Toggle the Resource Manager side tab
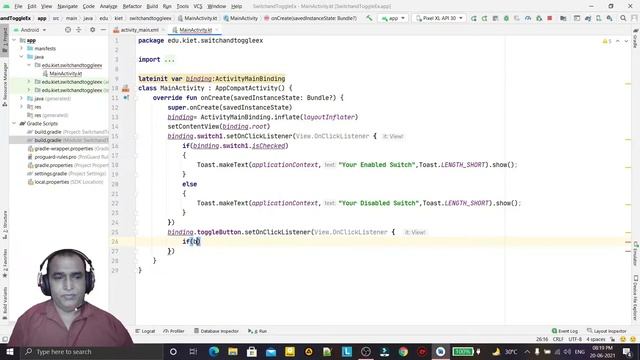This screenshot has width=640, height=360. tap(4, 85)
